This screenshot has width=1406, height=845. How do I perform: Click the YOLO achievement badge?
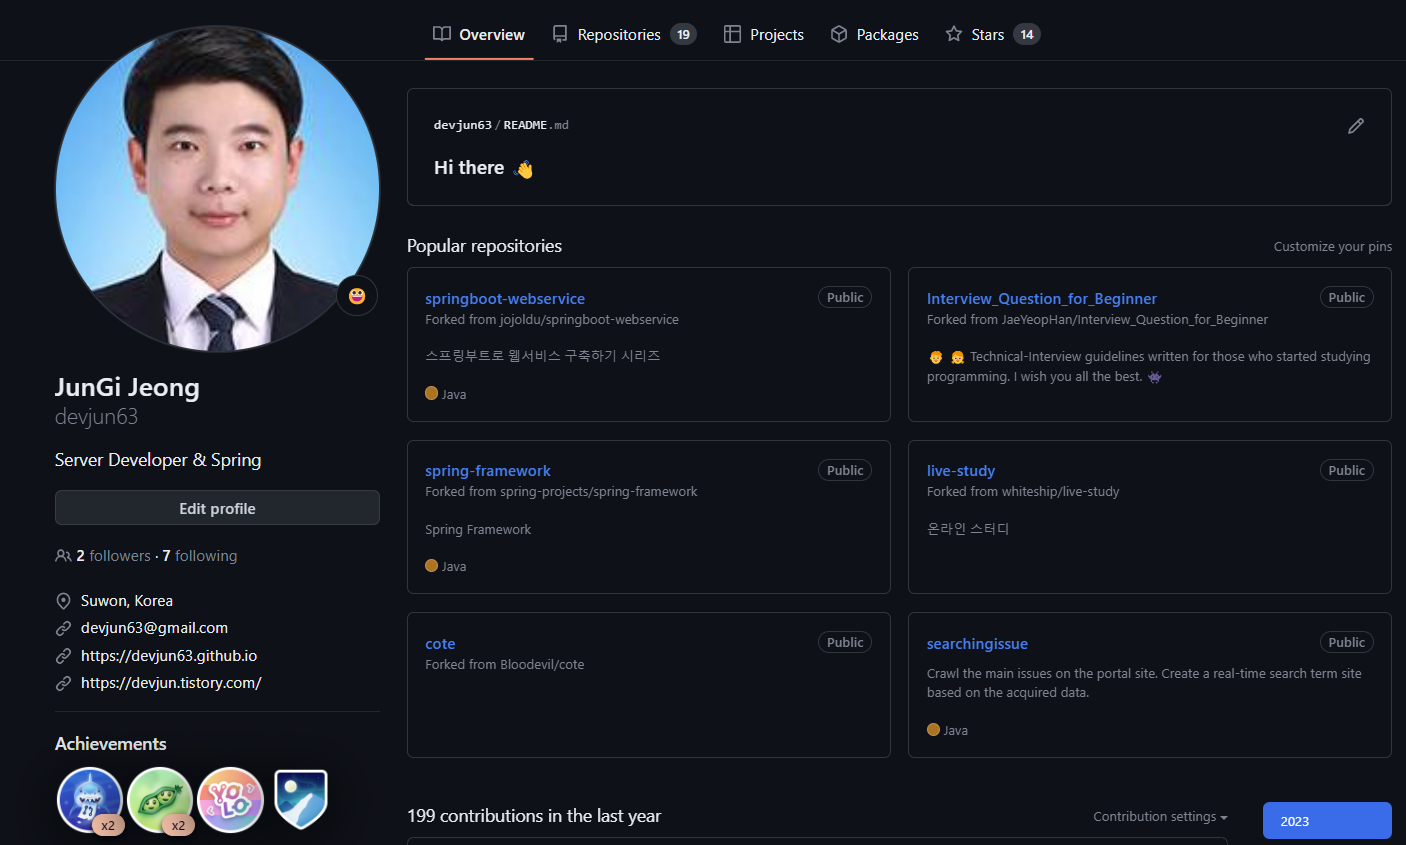click(231, 800)
